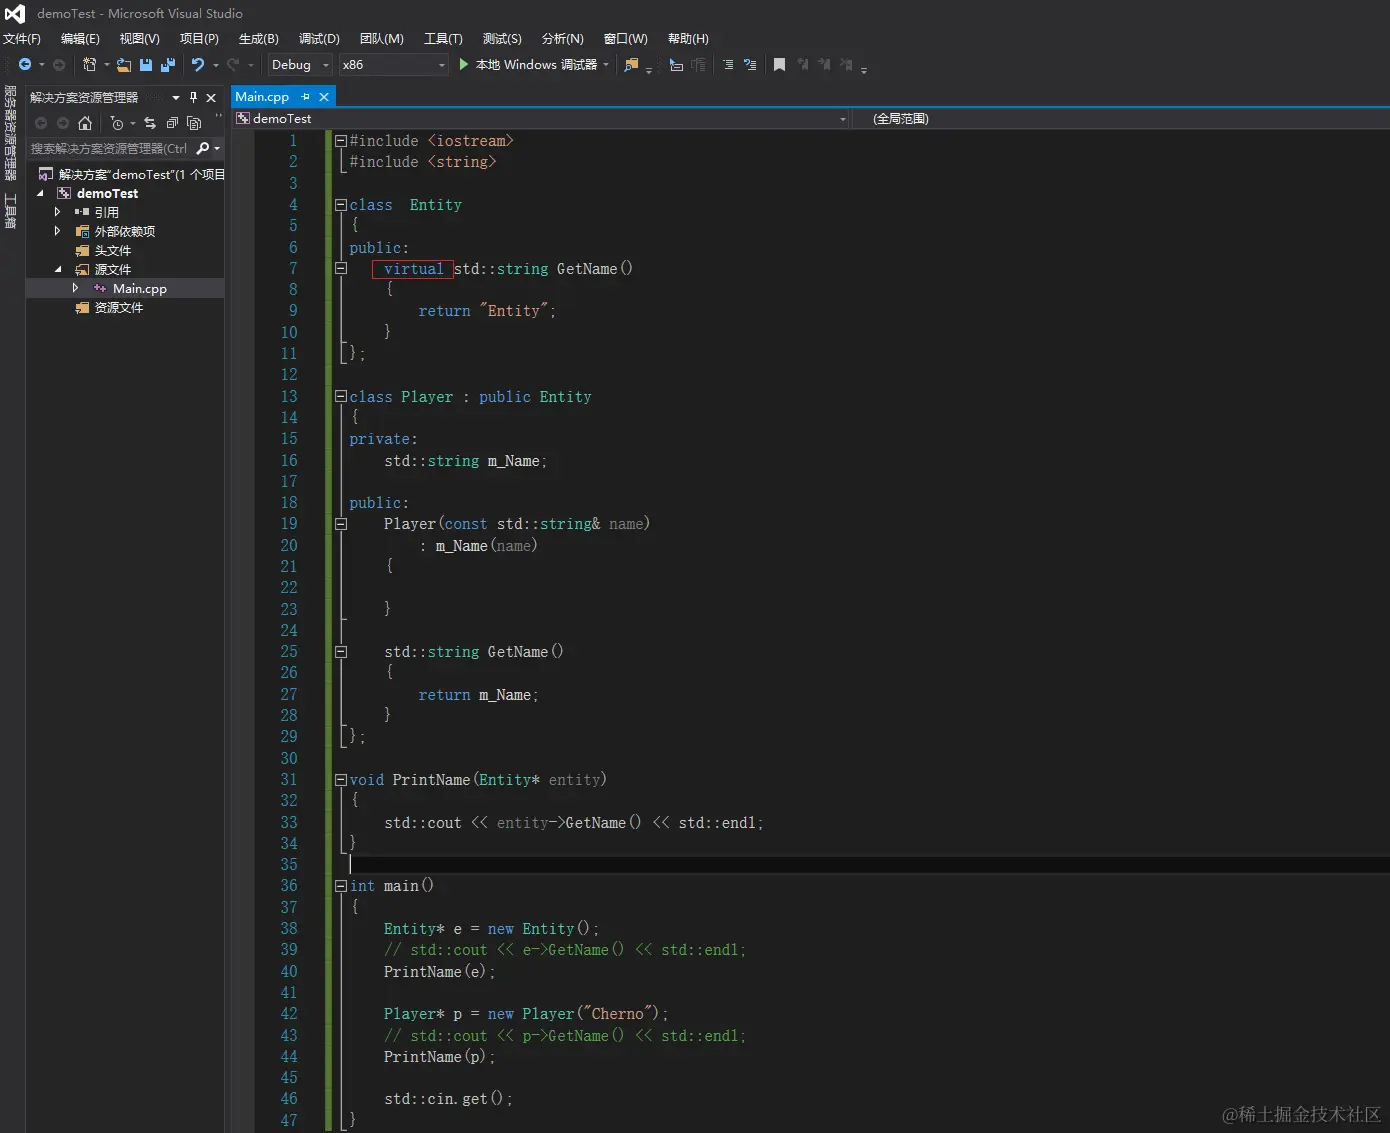
Task: Toggle pin on the Main.cpp tab
Action: [306, 97]
